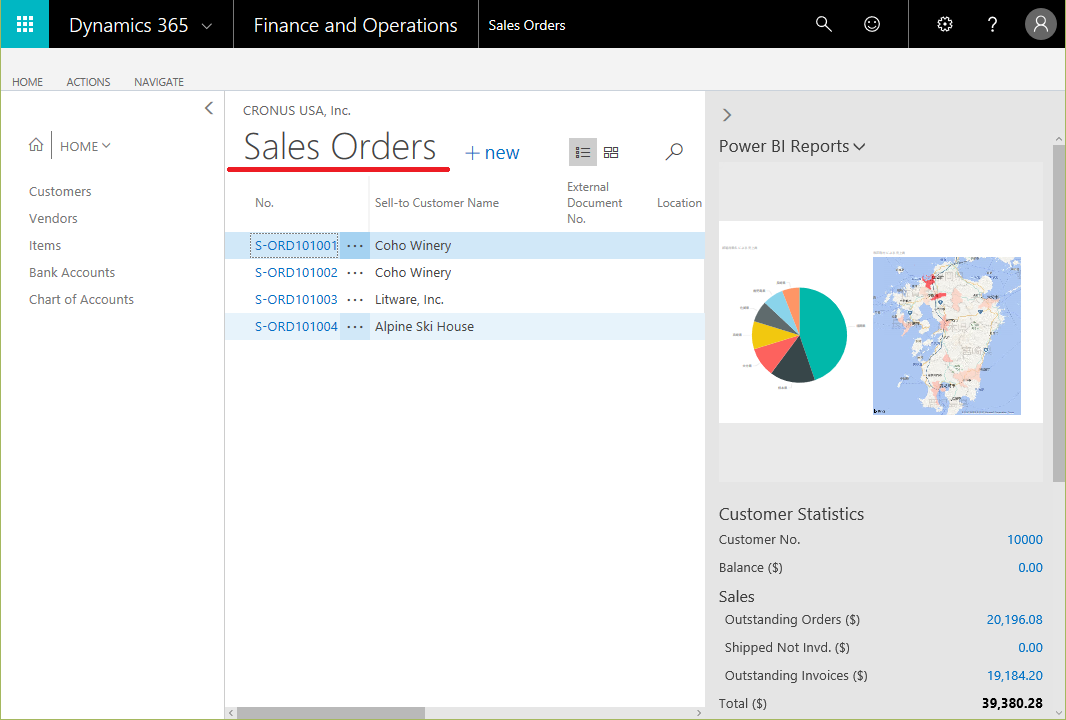Open the app launcher waffle menu
Viewport: 1066px width, 720px height.
point(24,24)
